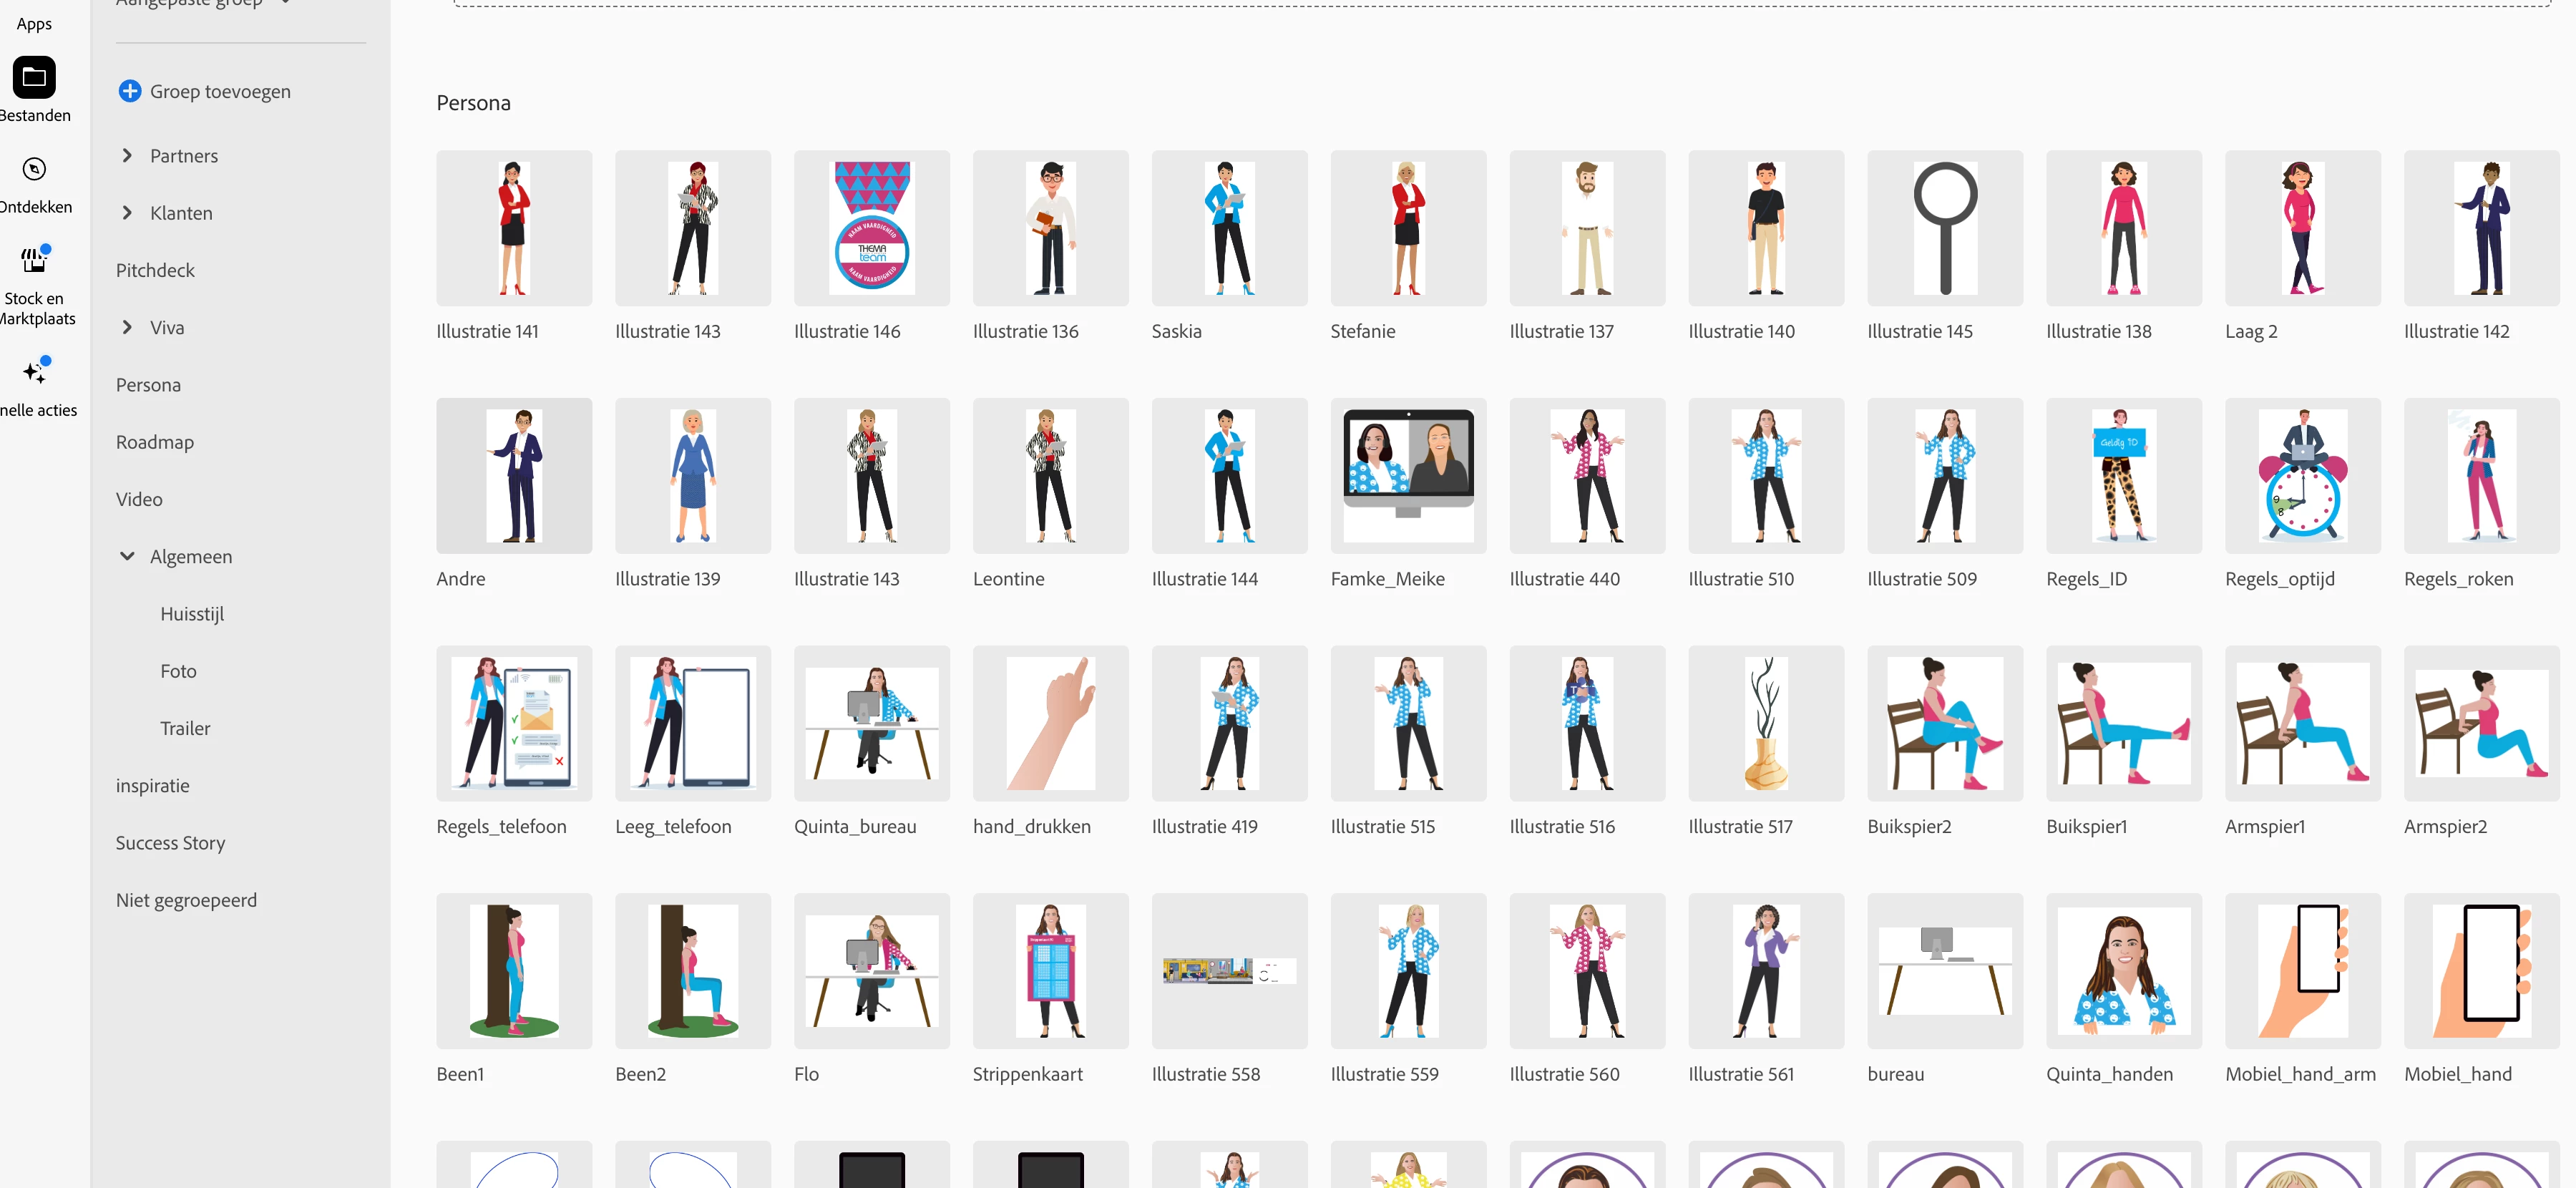The height and width of the screenshot is (1188, 2576).
Task: Select the Regels_optijd alarm clock thumbnail
Action: pos(2302,475)
